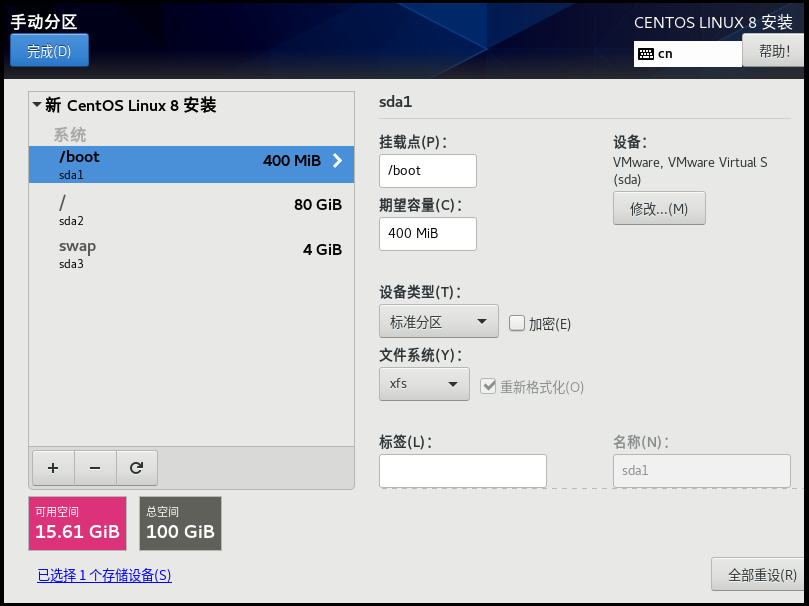Click the 400 MiB size in /boot row
This screenshot has height=606, width=809.
292,160
